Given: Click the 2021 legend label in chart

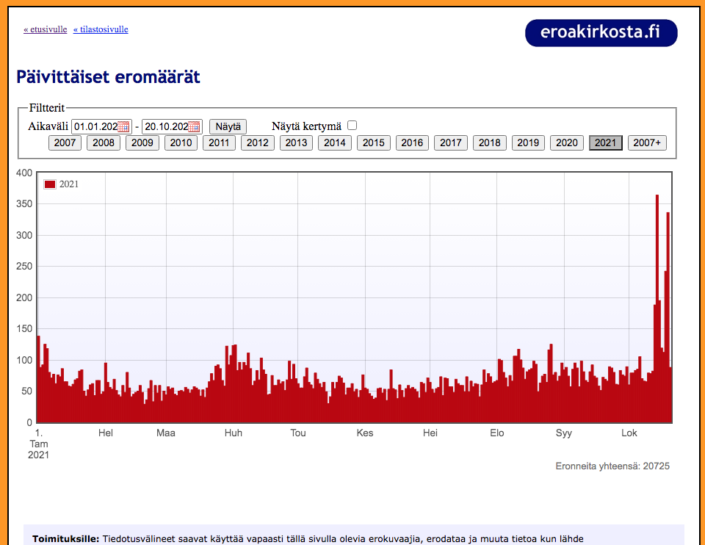Looking at the screenshot, I should point(69,184).
